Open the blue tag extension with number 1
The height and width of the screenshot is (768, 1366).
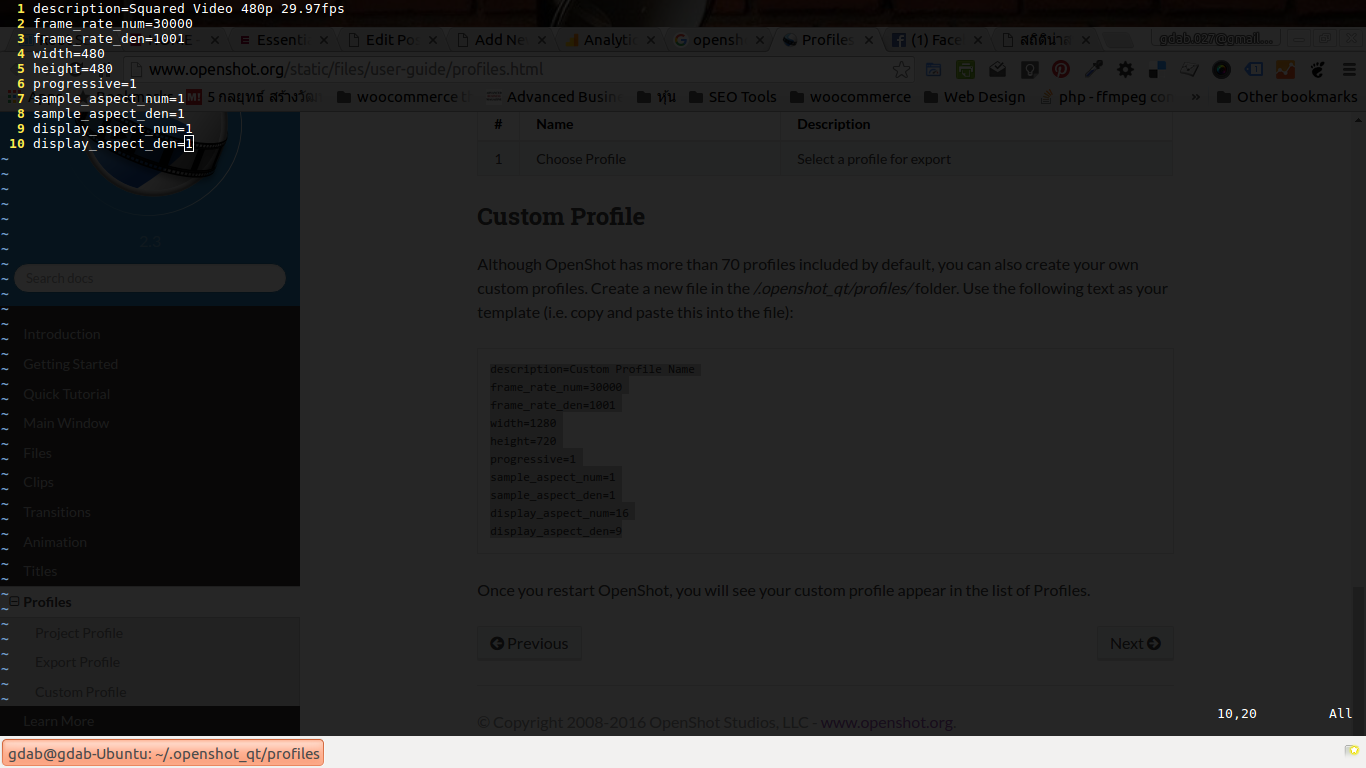pos(1253,70)
